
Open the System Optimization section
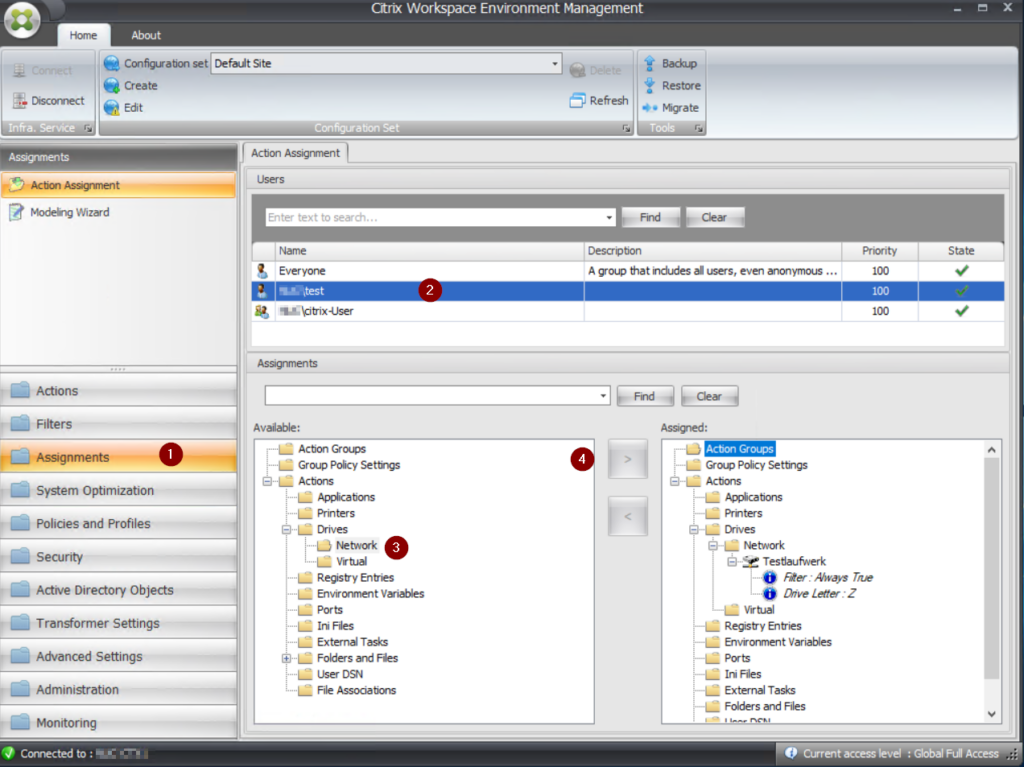point(118,491)
